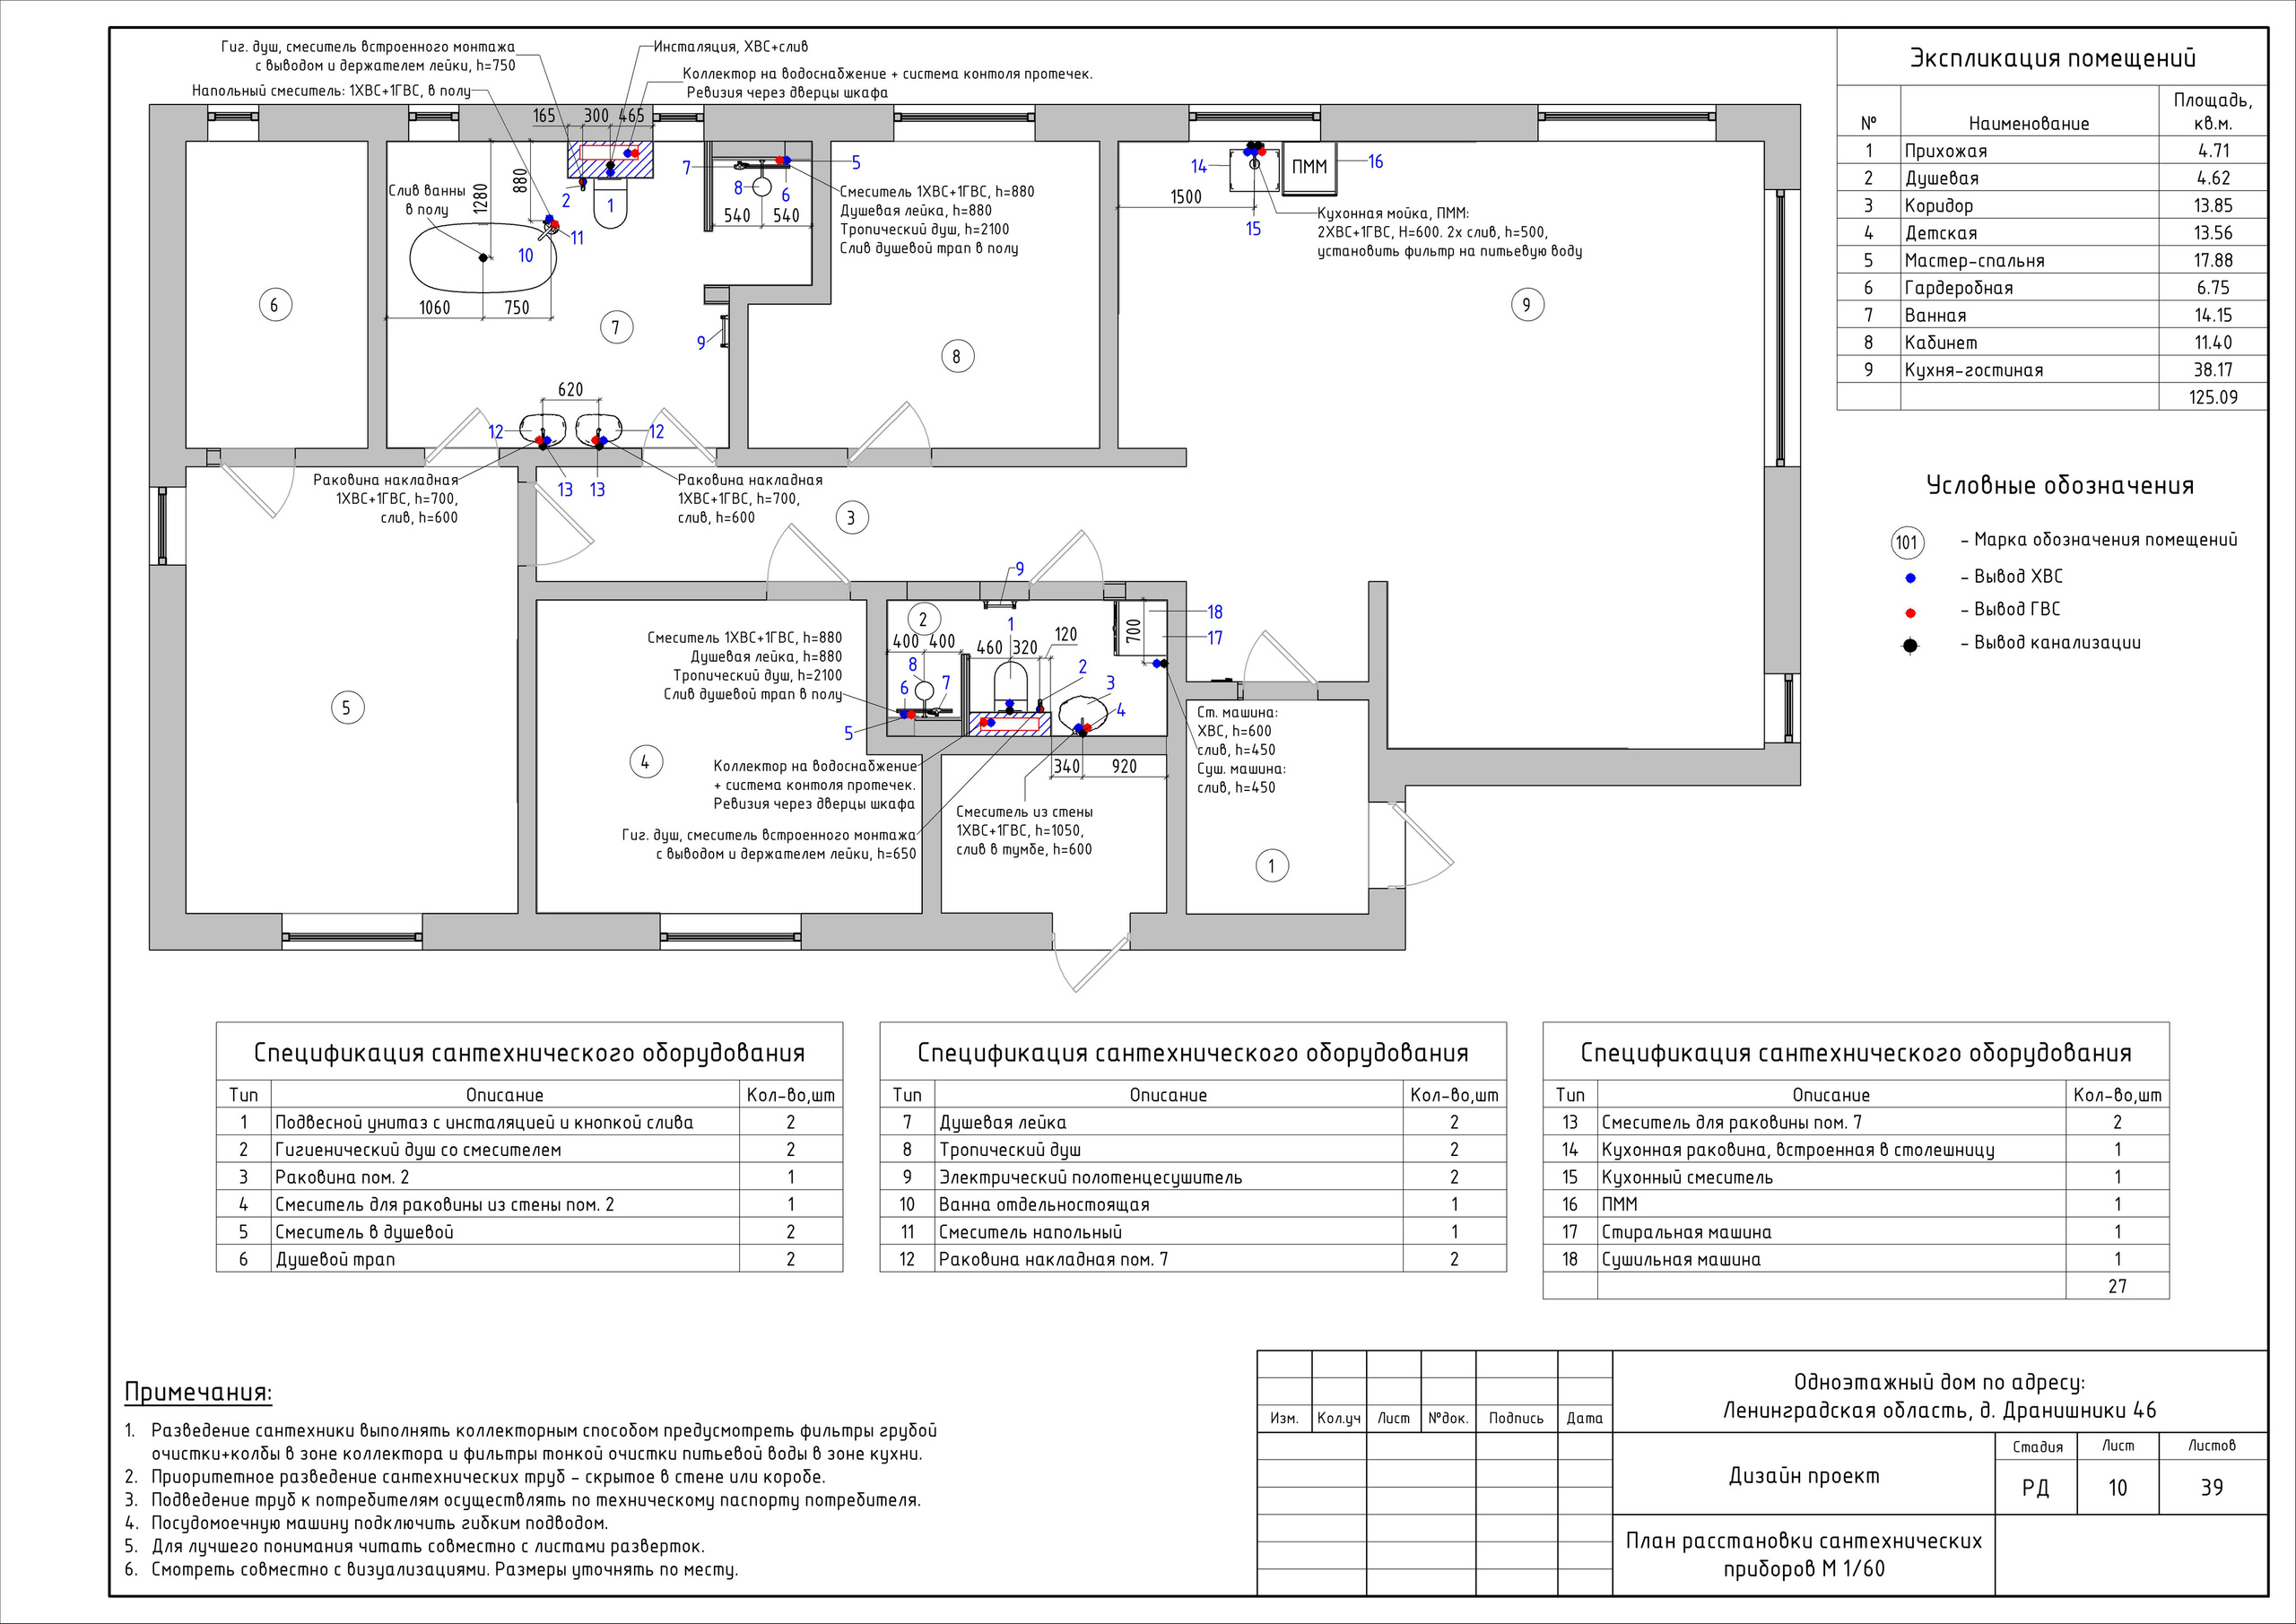
Task: Click the Экспликация помещений table title
Action: pos(2052,58)
